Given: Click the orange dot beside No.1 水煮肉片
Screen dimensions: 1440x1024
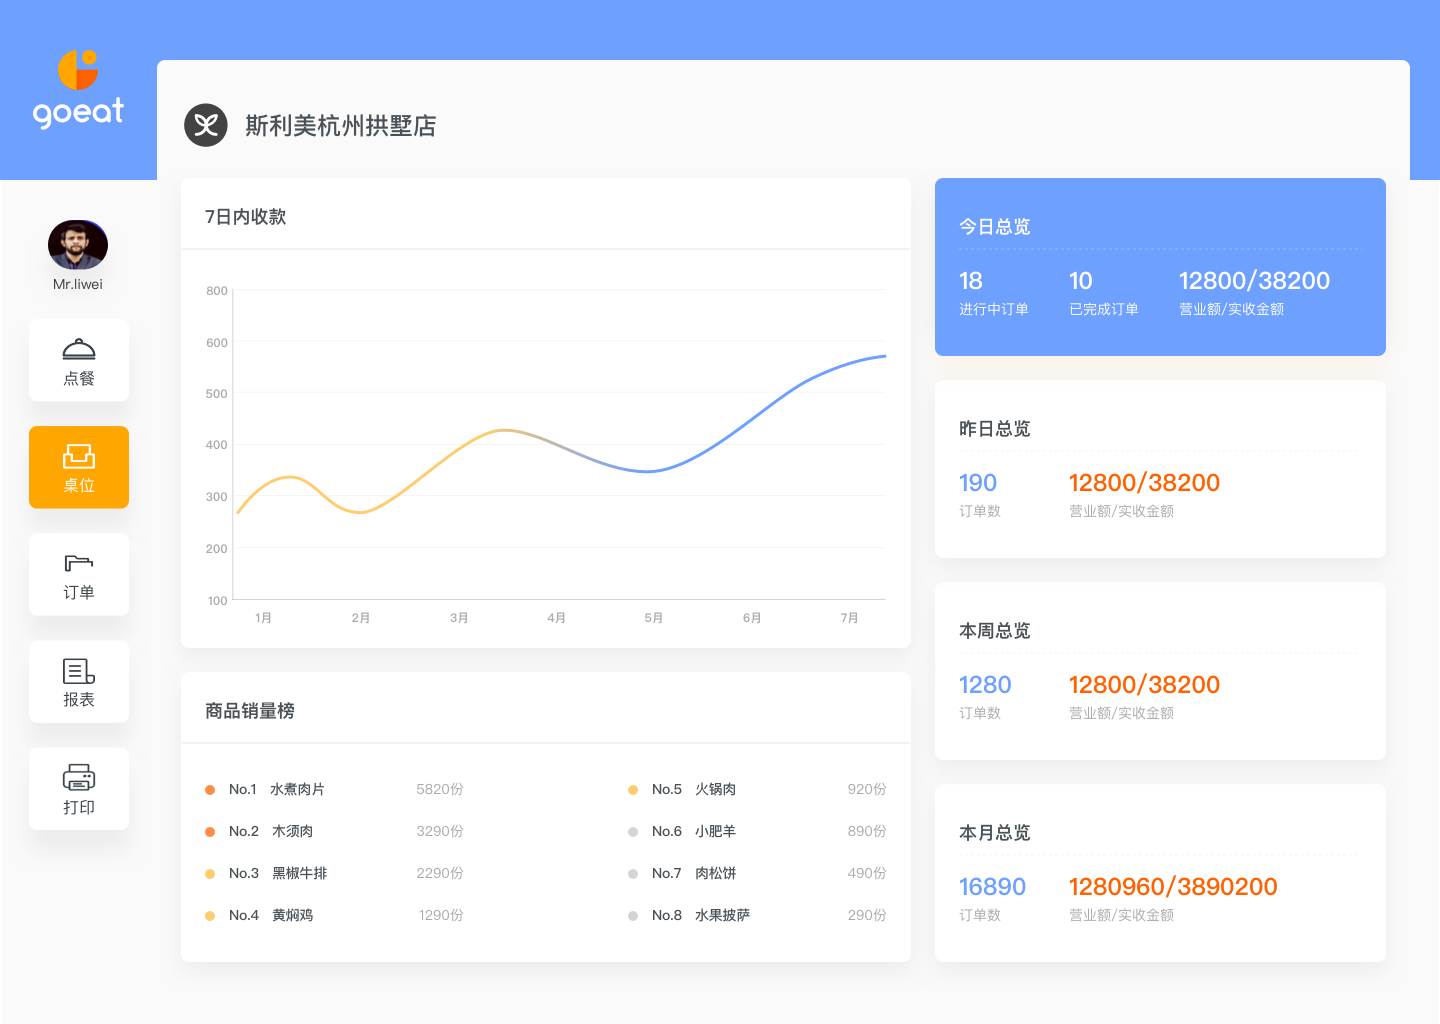Looking at the screenshot, I should (x=210, y=790).
